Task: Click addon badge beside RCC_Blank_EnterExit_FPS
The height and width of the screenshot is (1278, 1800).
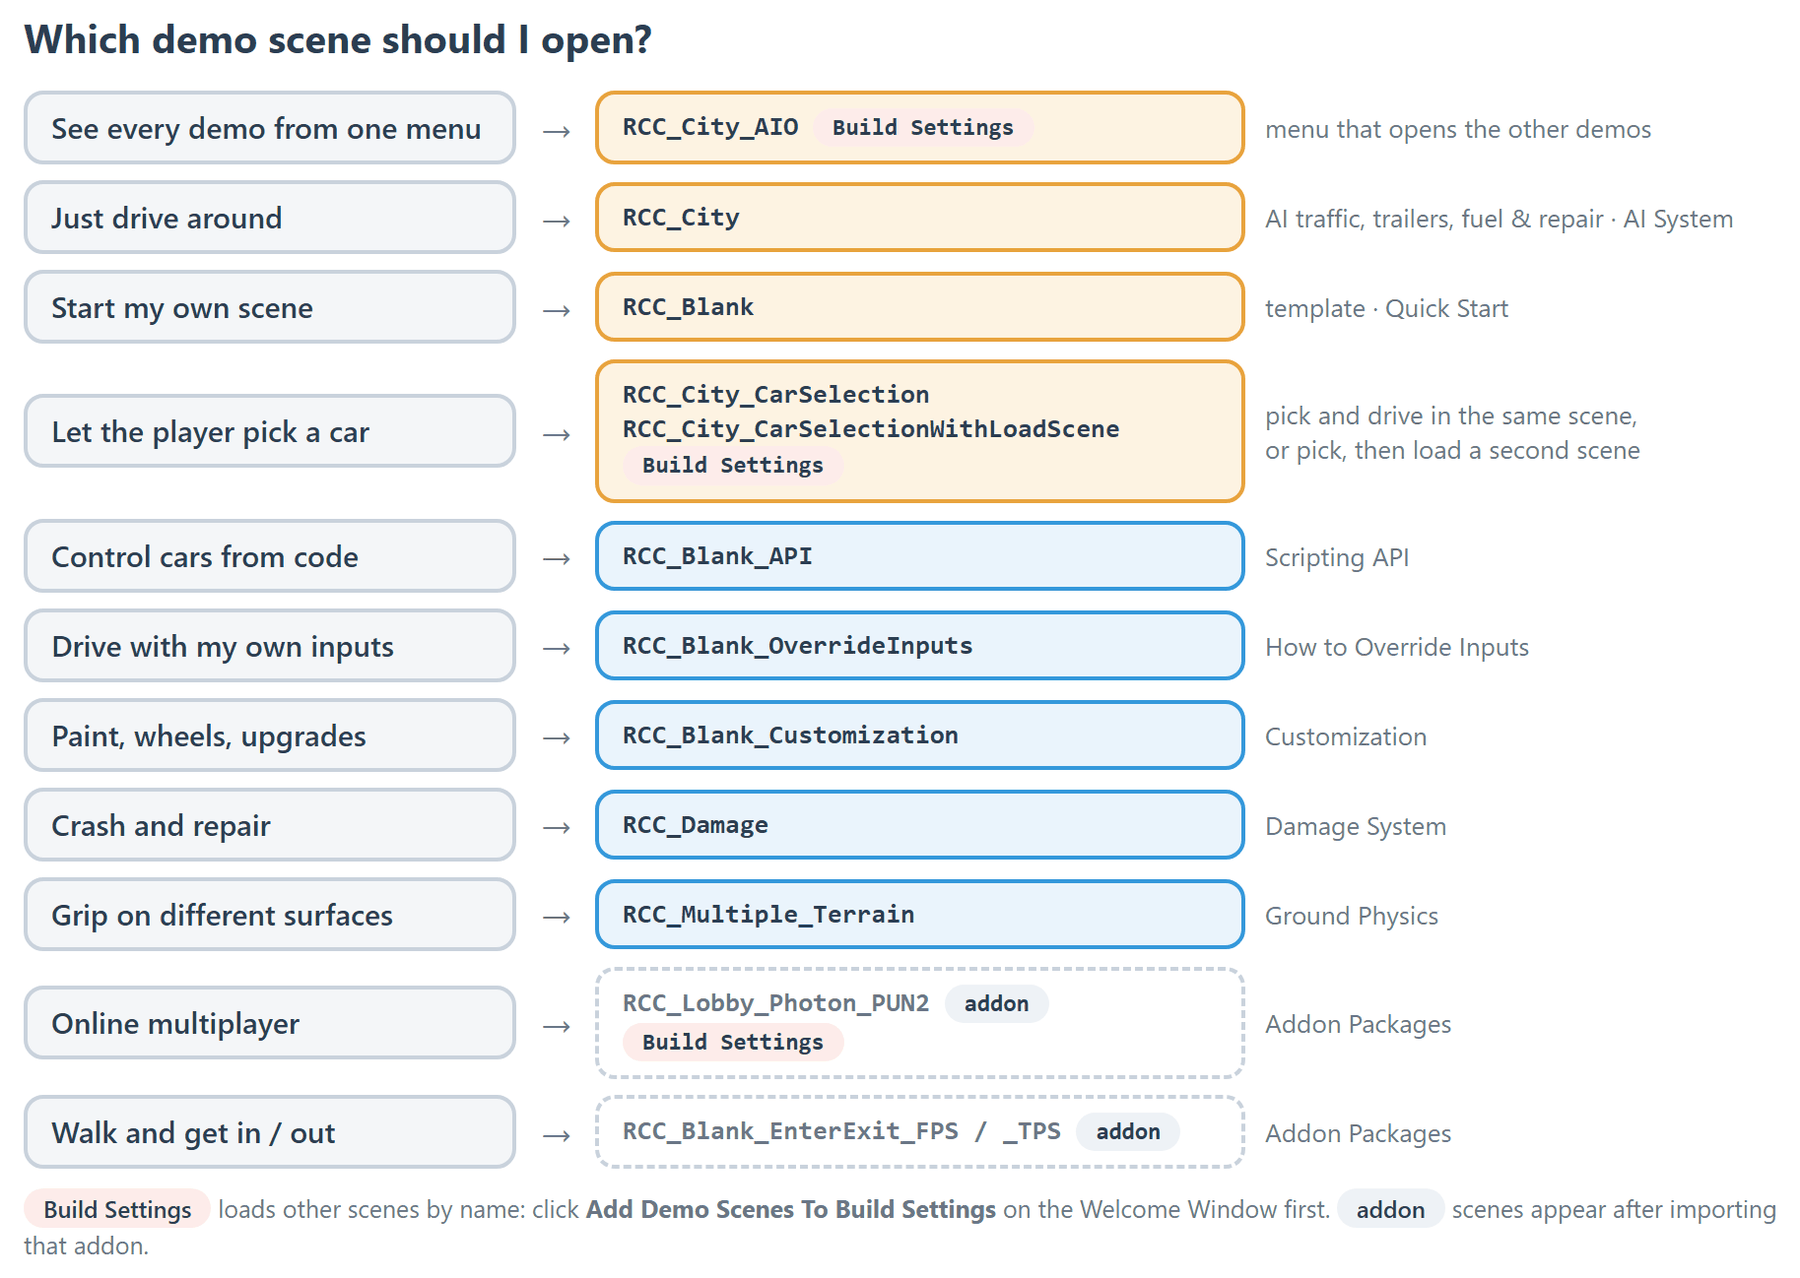Action: [1128, 1131]
